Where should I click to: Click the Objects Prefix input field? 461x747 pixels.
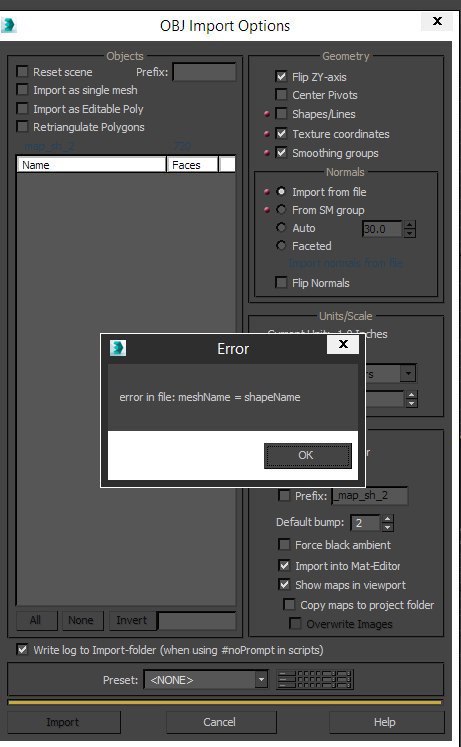(204, 72)
